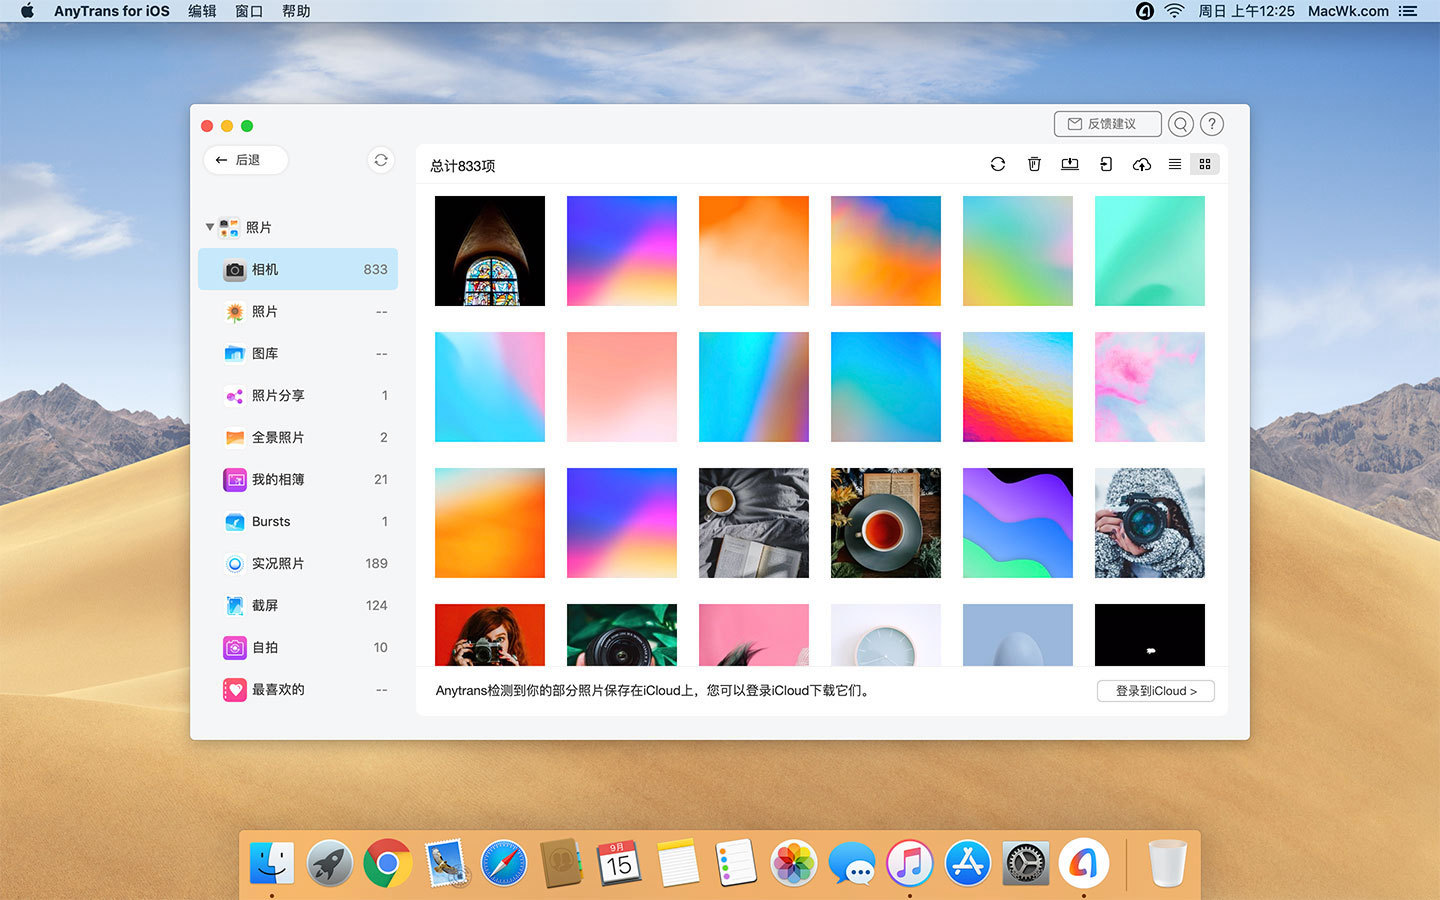The image size is (1440, 900).
Task: Click the AnyTrans menu bar status icon
Action: click(x=1145, y=11)
